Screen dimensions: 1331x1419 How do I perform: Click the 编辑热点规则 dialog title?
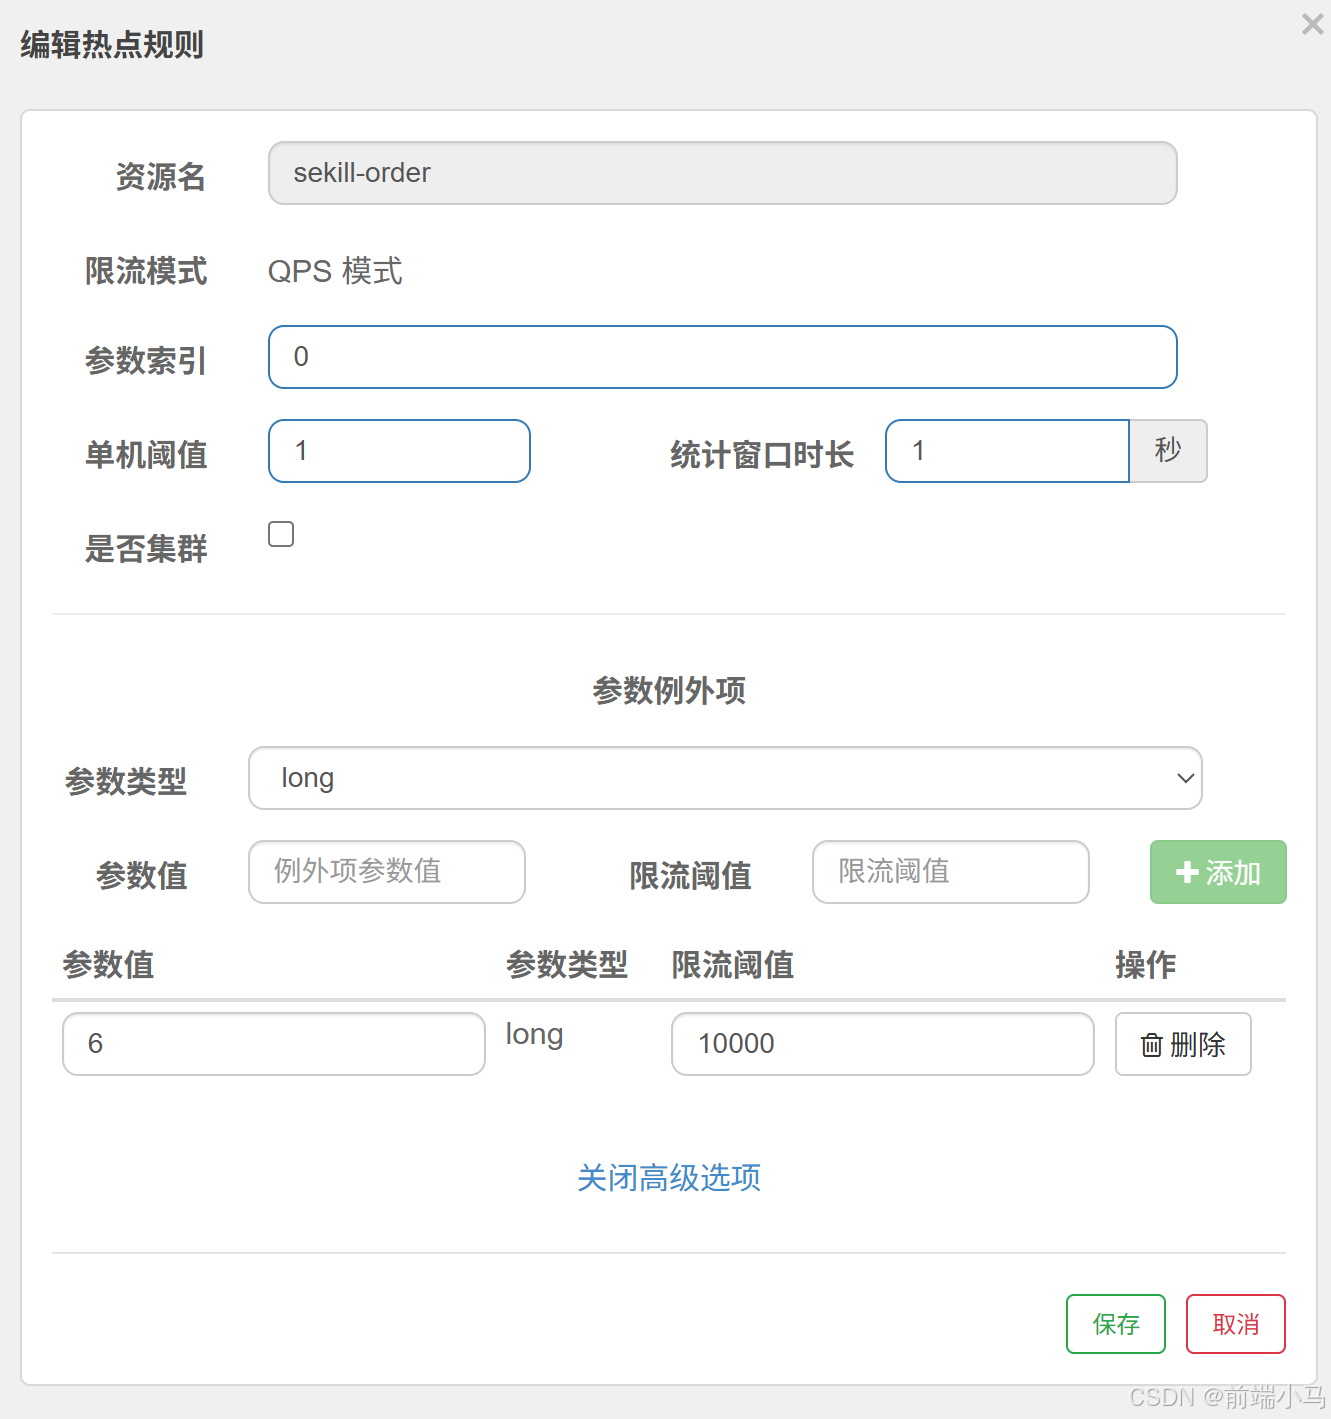112,45
